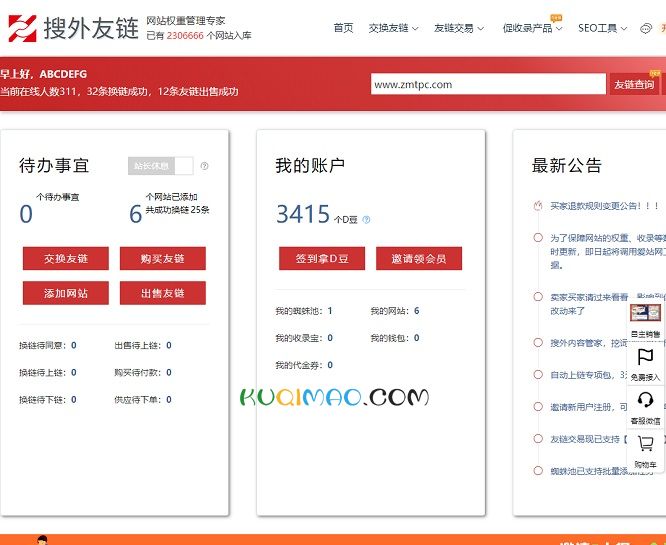Screen dimensions: 666x545
Task: Click the help icon beside 站长休息 toggle
Action: [205, 166]
